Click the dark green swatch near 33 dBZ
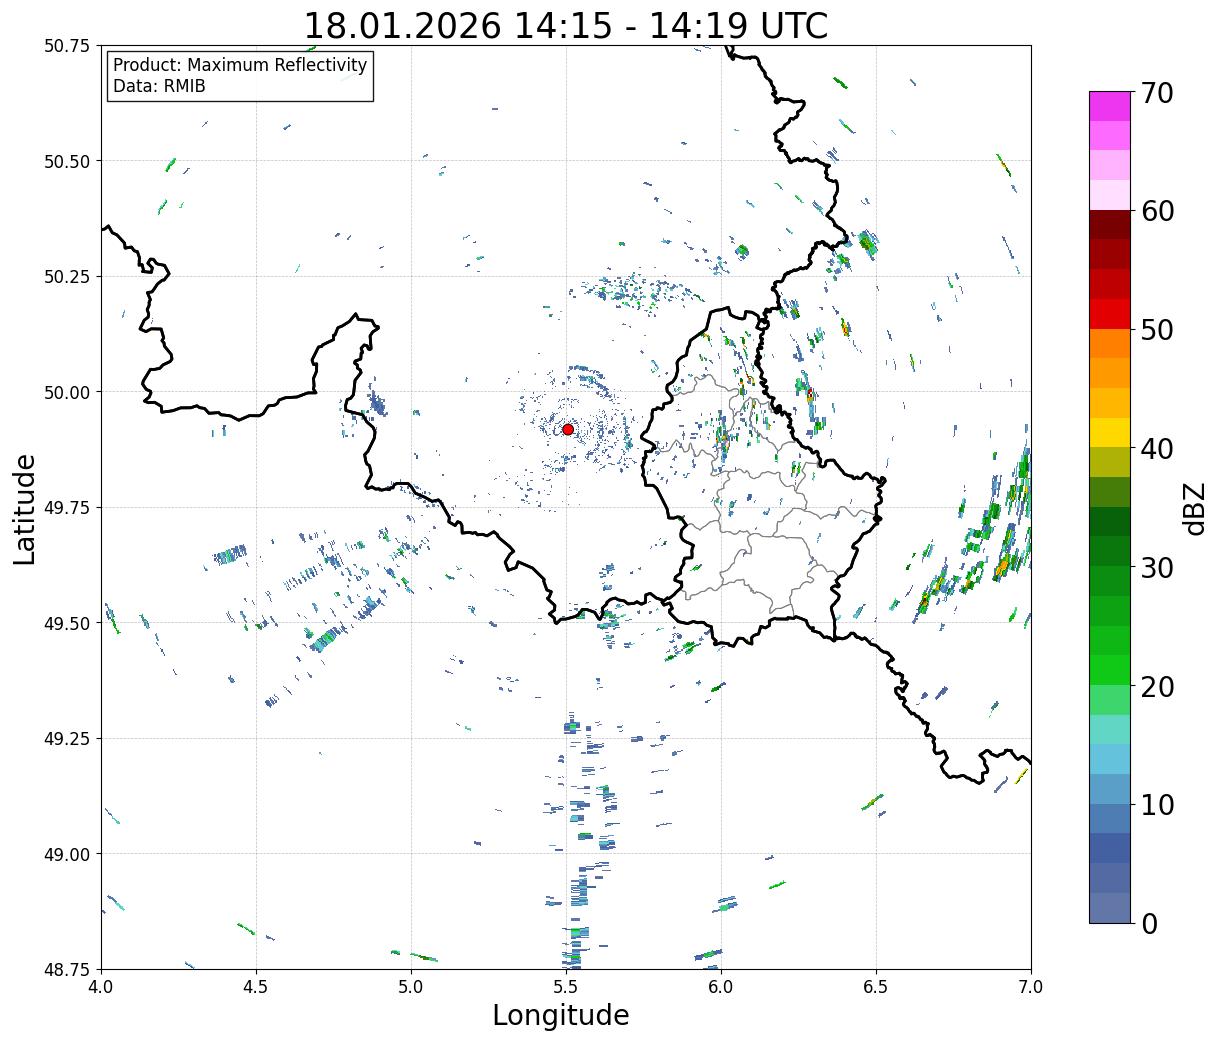Screen dimensions: 1219x1040 click(1110, 521)
